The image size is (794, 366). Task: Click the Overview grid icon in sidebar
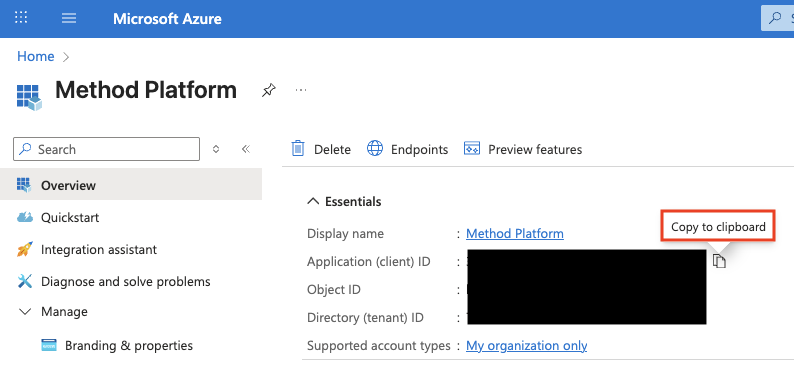tap(24, 185)
